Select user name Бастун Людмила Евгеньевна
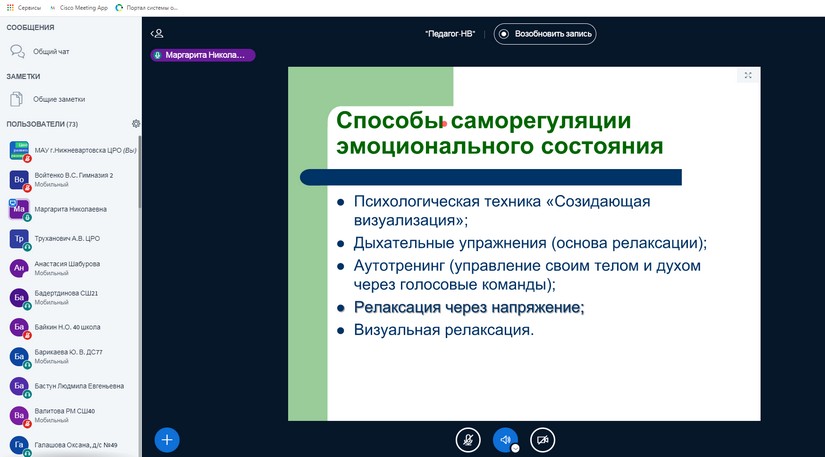The width and height of the screenshot is (825, 457). 79,386
